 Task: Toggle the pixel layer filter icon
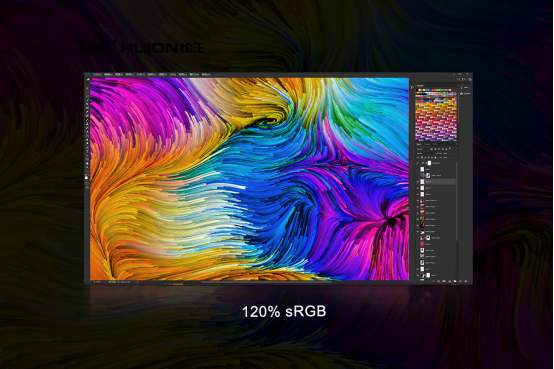pyautogui.click(x=431, y=149)
